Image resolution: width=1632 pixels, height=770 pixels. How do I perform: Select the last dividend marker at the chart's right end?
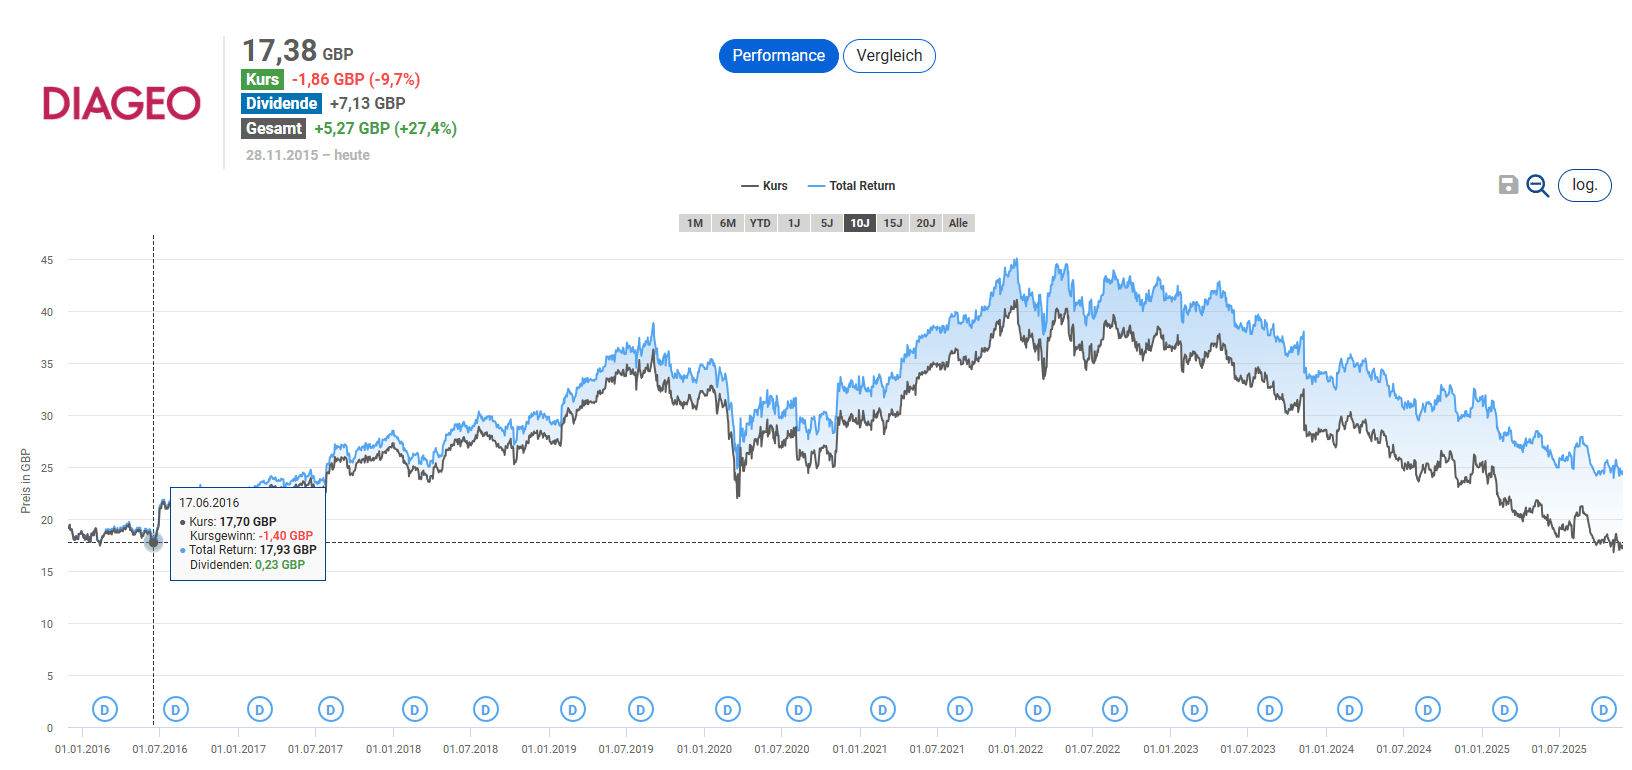[1603, 710]
